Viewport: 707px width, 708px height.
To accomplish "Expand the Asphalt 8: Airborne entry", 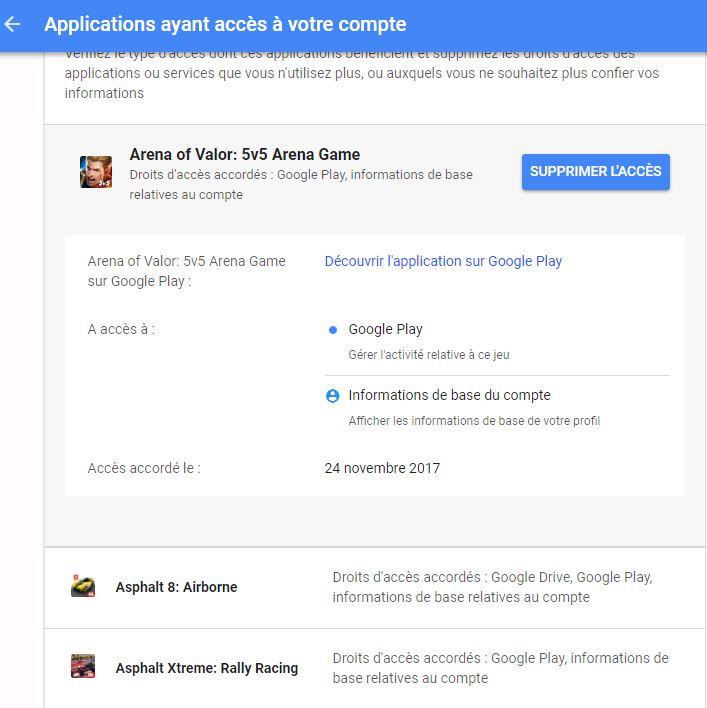I will point(176,587).
